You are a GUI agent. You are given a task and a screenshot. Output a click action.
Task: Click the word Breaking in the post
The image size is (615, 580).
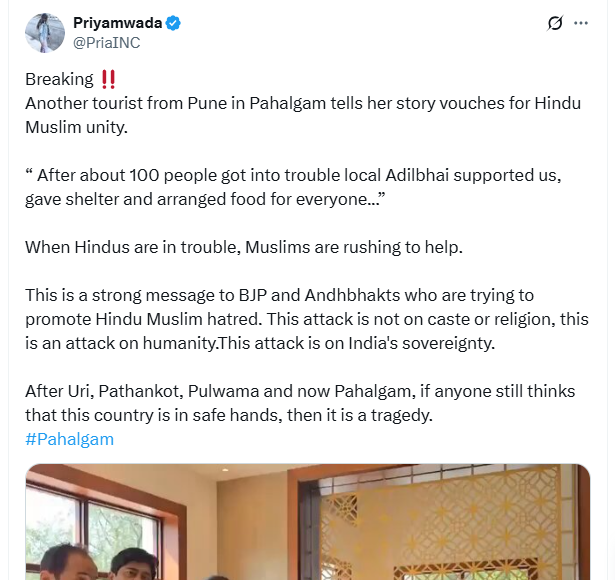pyautogui.click(x=59, y=80)
